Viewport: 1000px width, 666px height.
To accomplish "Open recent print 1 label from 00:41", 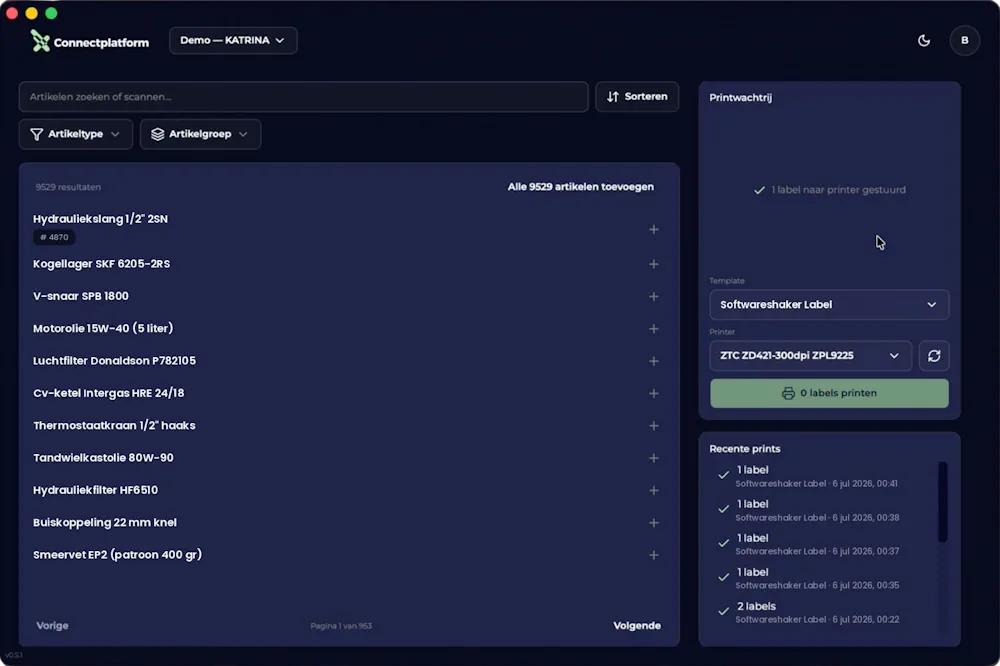I will pos(816,476).
